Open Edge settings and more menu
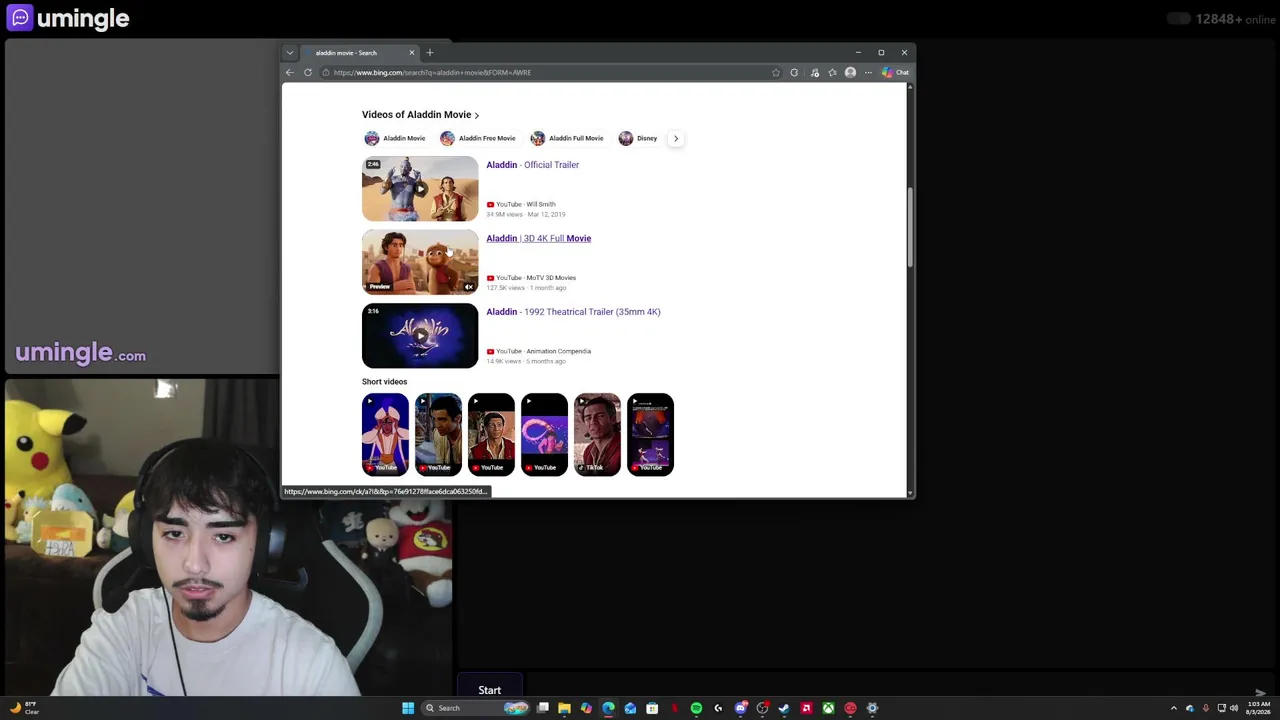This screenshot has height=720, width=1280. 868,72
